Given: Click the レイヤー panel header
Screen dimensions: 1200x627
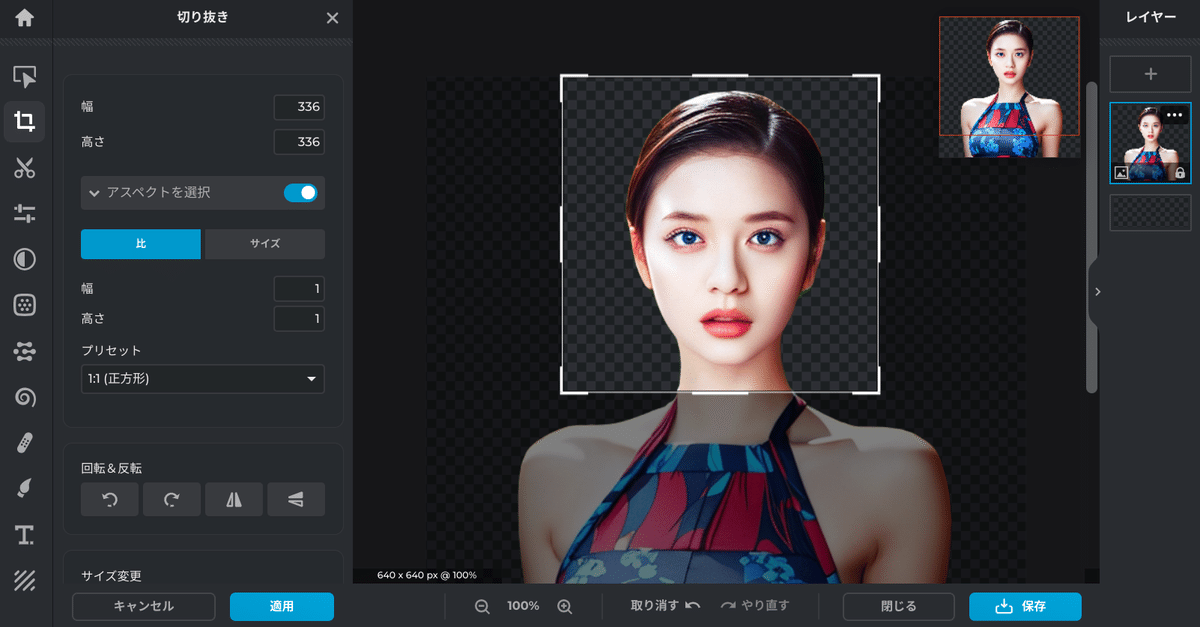Looking at the screenshot, I should pos(1150,18).
